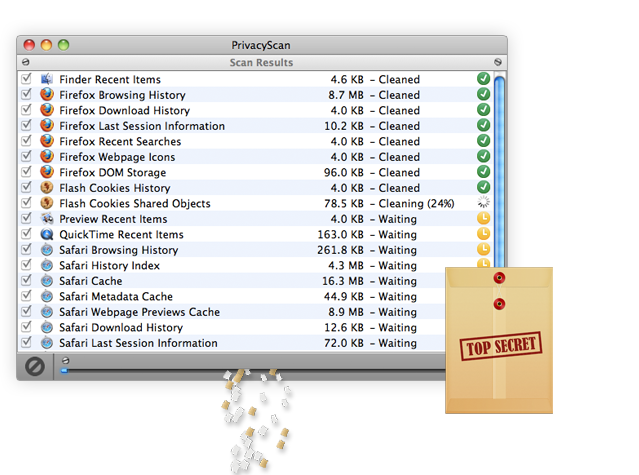
Task: Click the spinner for Flash Cookies Shared Objects
Action: pyautogui.click(x=483, y=203)
